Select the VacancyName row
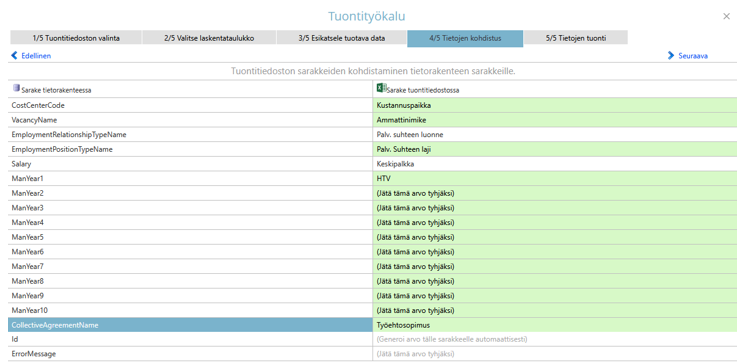The width and height of the screenshot is (739, 362). point(190,120)
